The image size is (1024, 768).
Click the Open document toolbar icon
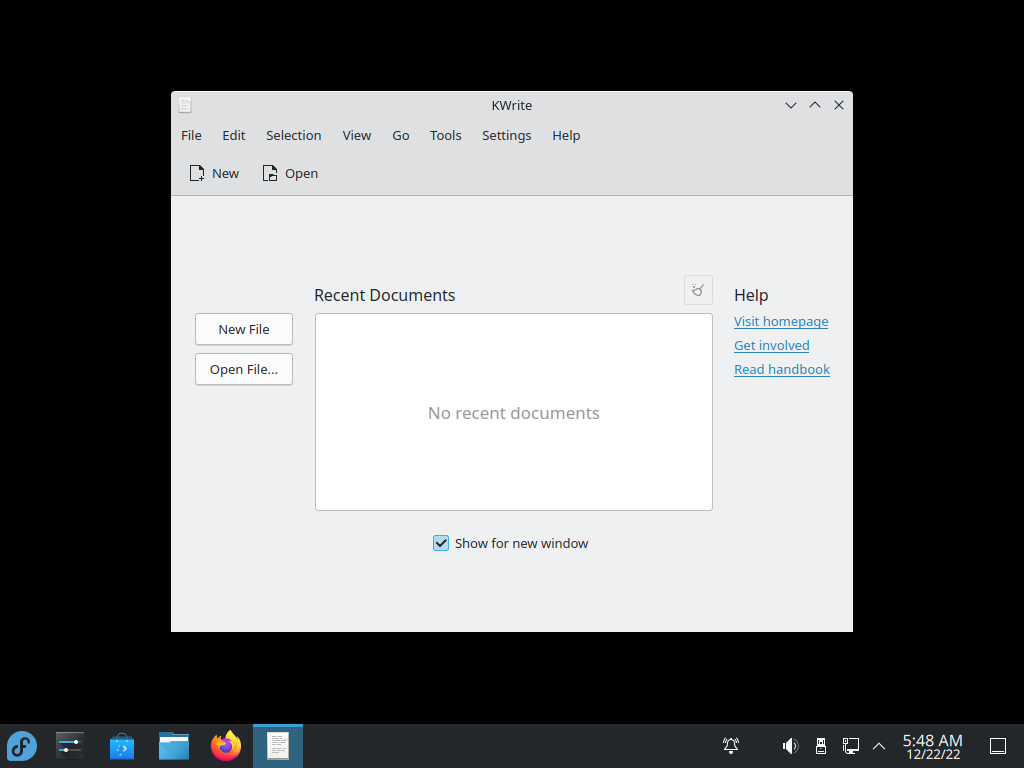coord(270,173)
